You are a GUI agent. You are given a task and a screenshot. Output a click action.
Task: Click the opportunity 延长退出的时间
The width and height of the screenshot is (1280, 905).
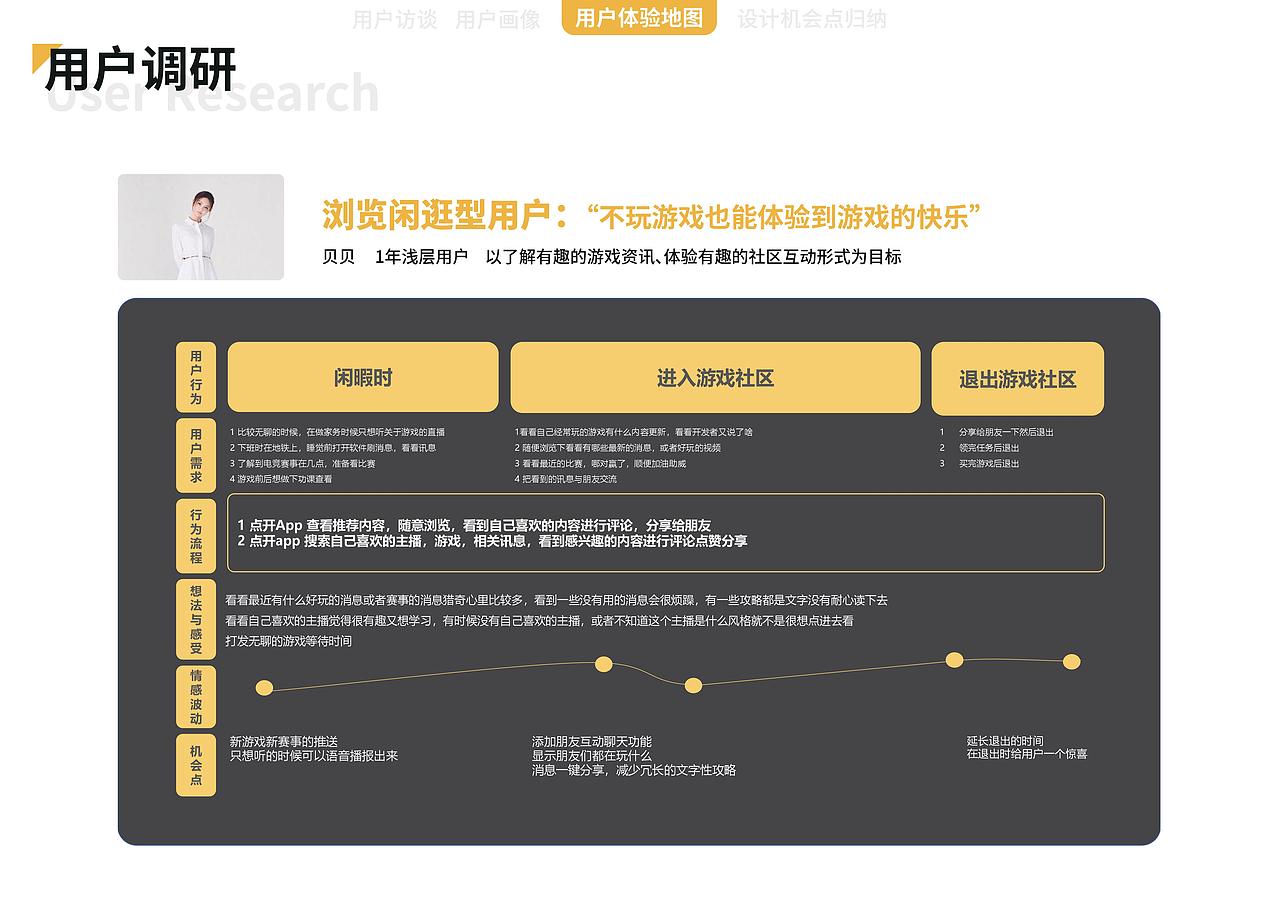tap(1005, 741)
